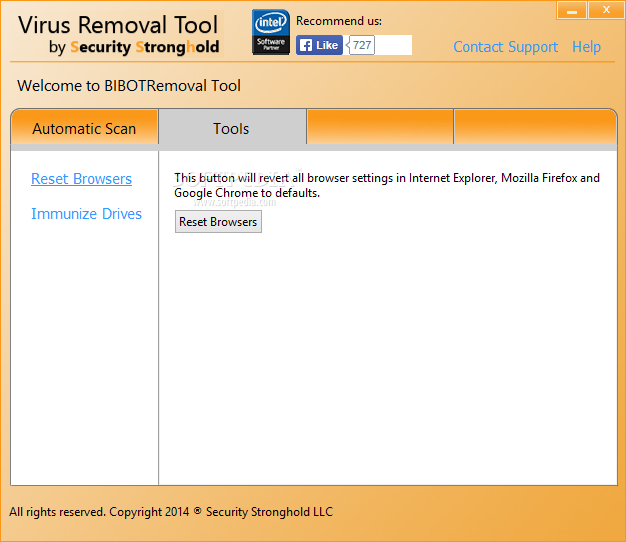Select the Tools tab

[231, 129]
